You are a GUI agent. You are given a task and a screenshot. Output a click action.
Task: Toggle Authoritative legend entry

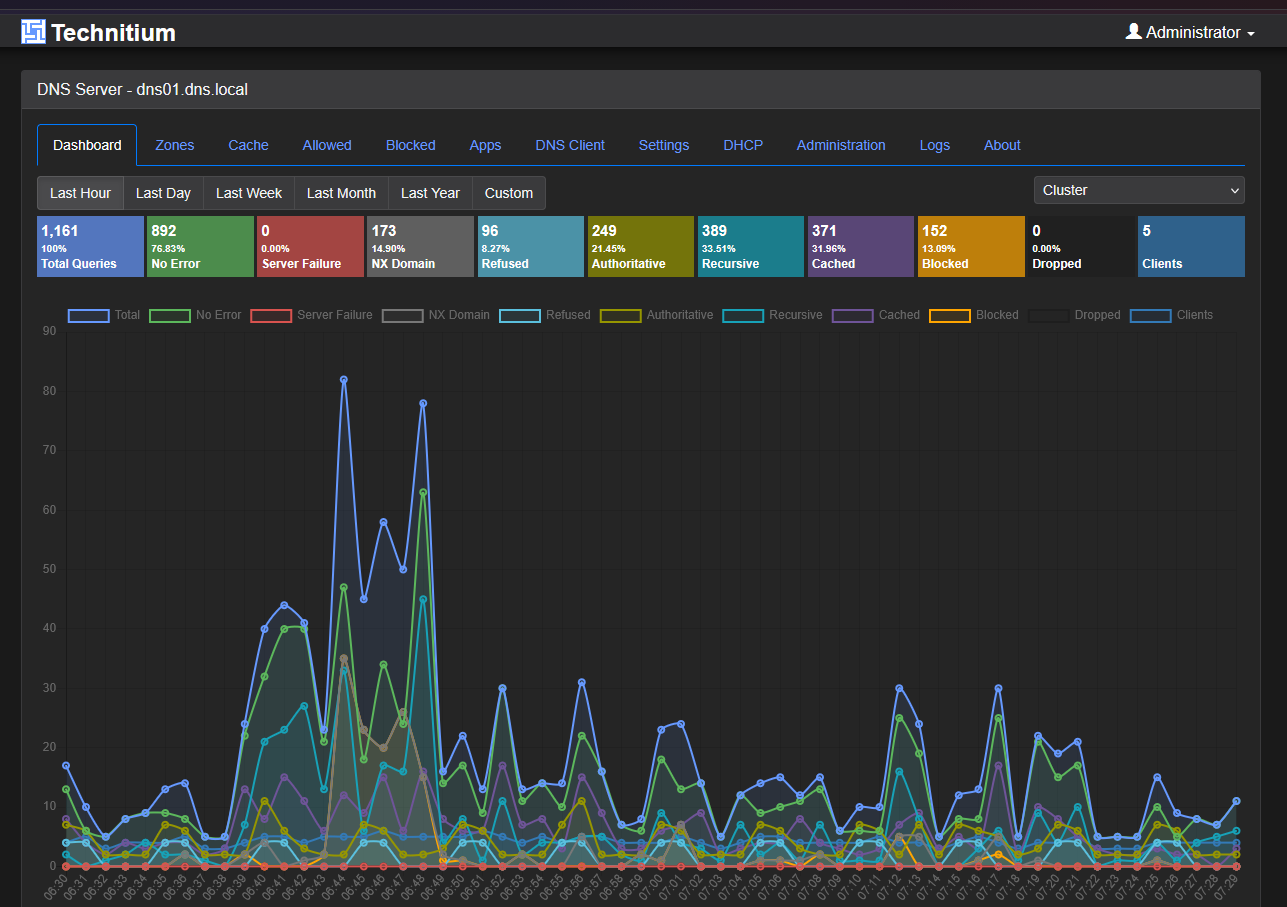pyautogui.click(x=657, y=315)
